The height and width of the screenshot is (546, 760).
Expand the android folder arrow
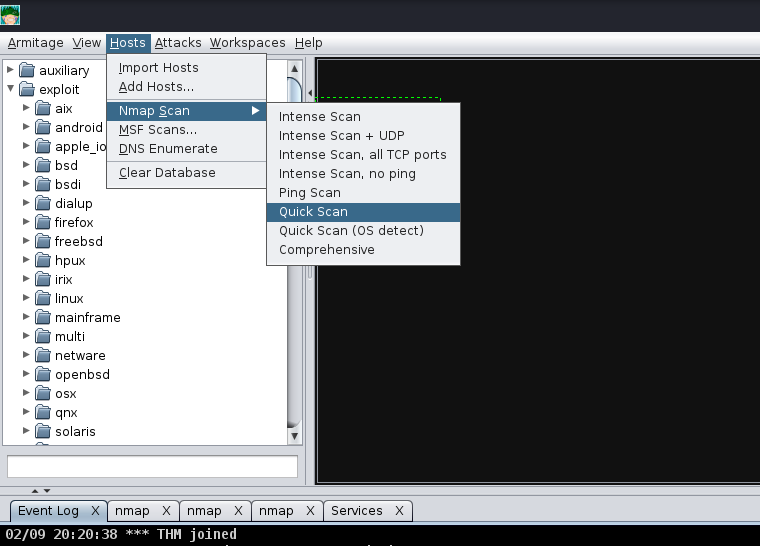pos(26,127)
